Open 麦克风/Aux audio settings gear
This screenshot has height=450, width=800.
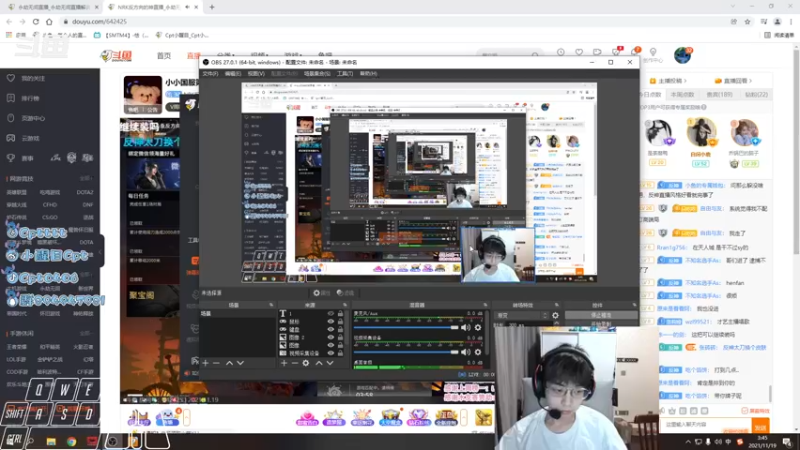tap(478, 328)
